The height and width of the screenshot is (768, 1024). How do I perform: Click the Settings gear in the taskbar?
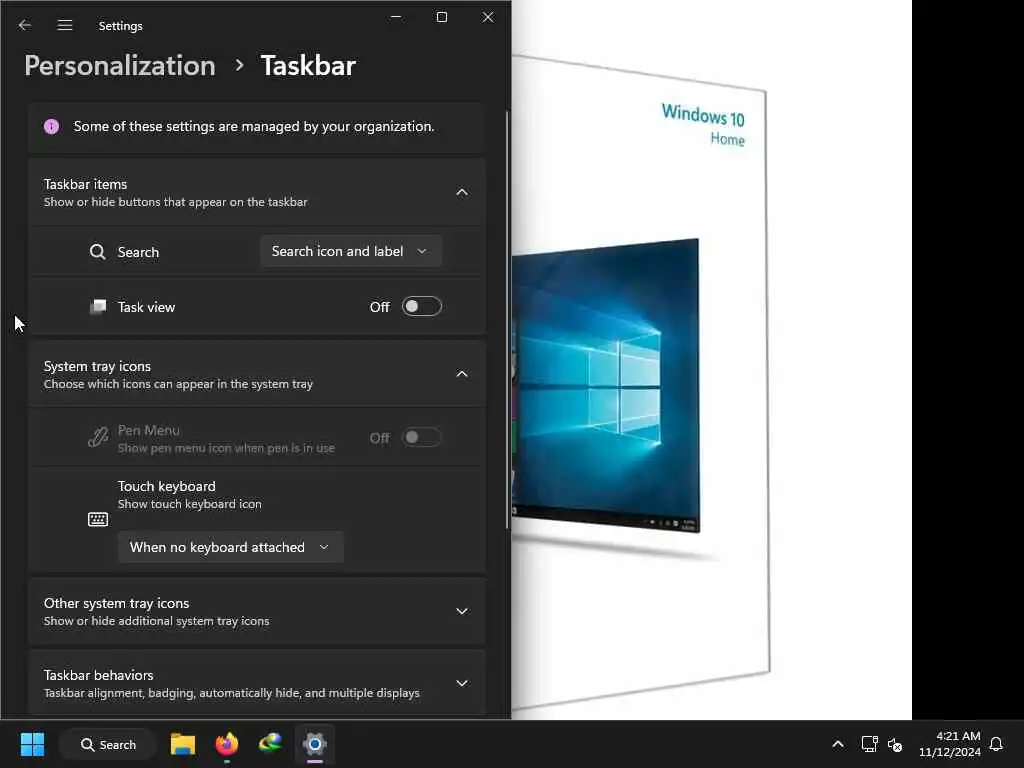[x=314, y=744]
